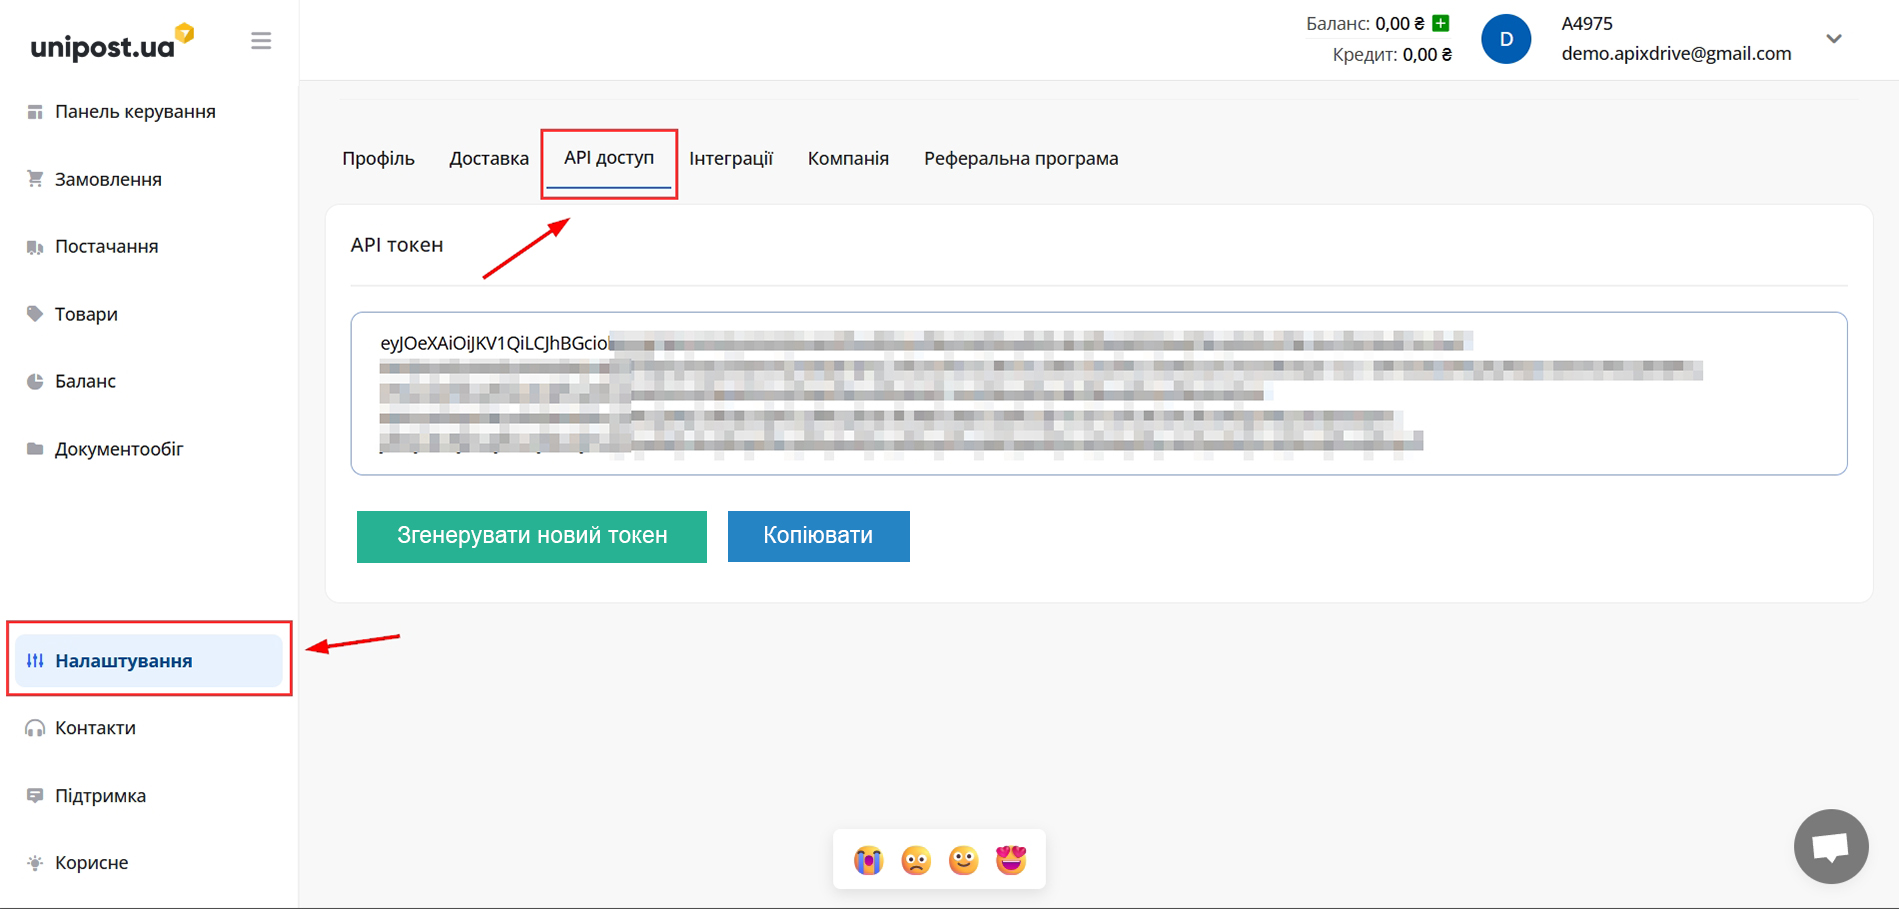Image resolution: width=1899 pixels, height=909 pixels.
Task: Click the blue user avatar D
Action: [1505, 40]
